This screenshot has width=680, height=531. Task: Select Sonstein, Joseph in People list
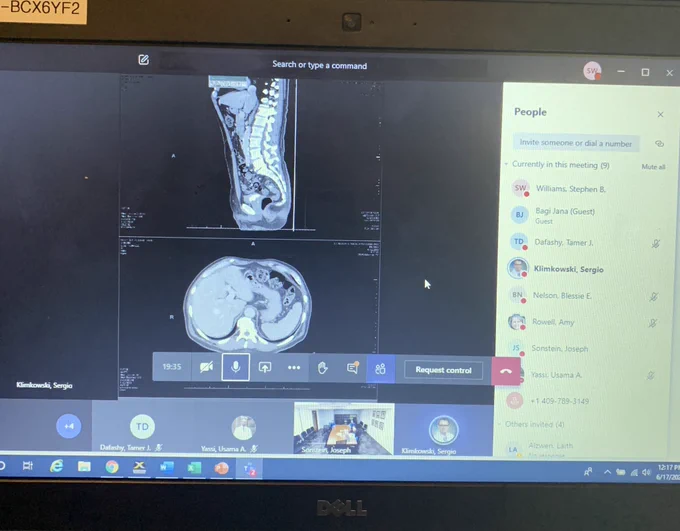(559, 348)
